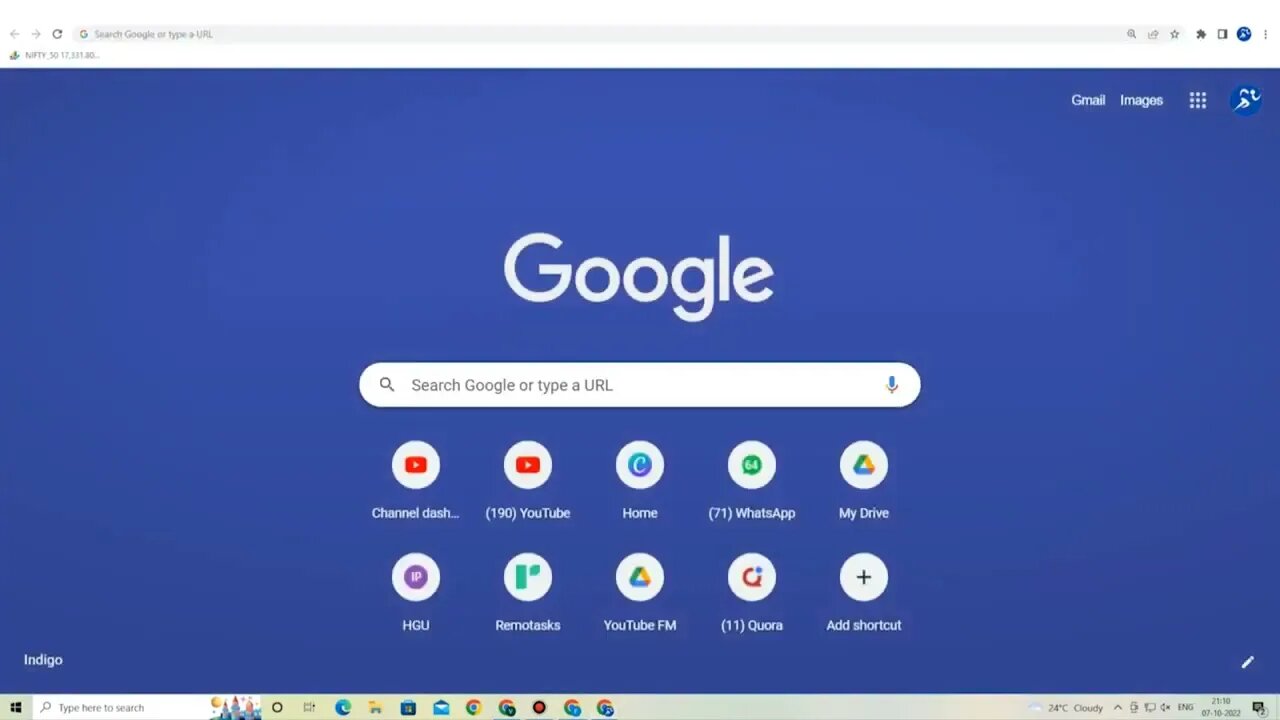Open the red record app on the taskbar
Screen dimensions: 1280x720
pyautogui.click(x=539, y=708)
